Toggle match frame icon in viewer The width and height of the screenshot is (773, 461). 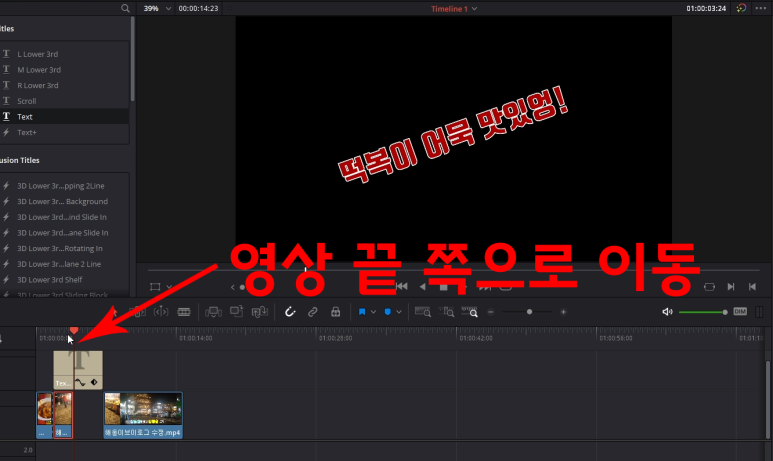[x=709, y=286]
